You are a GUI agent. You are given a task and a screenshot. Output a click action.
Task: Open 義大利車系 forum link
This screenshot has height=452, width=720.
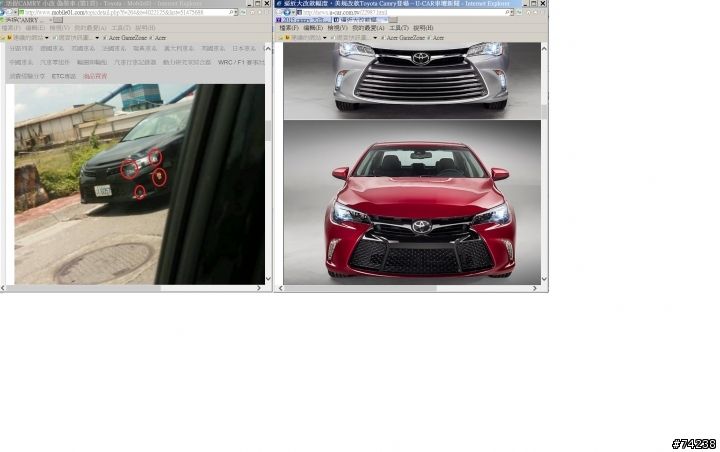(x=179, y=48)
